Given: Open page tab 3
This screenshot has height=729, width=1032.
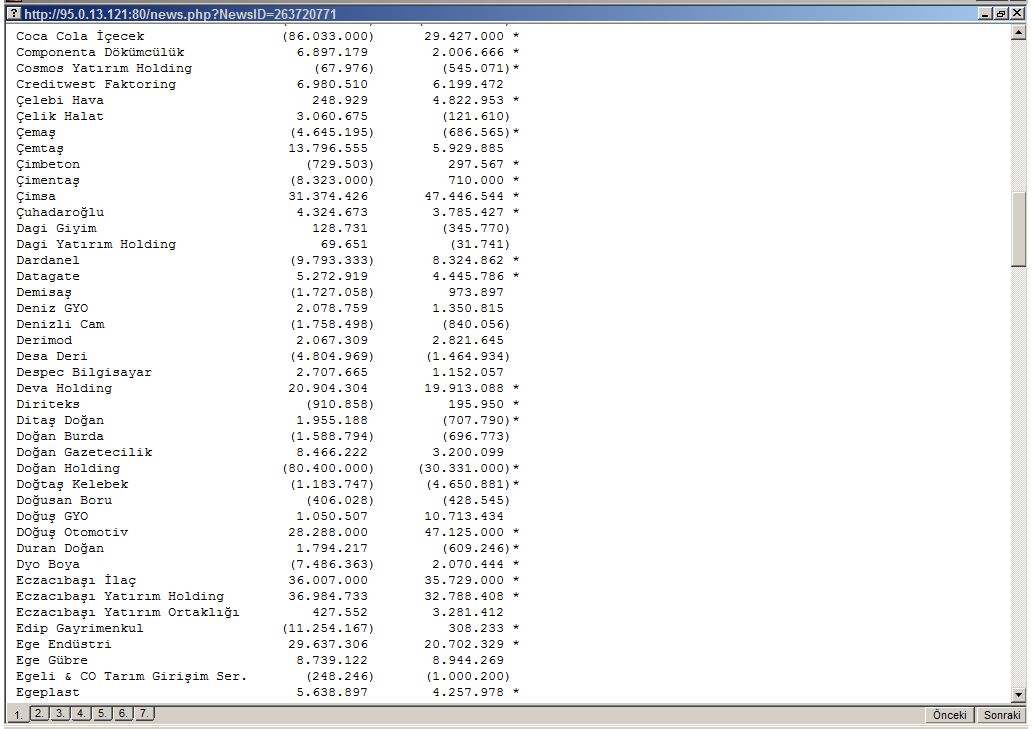Looking at the screenshot, I should click(x=60, y=713).
